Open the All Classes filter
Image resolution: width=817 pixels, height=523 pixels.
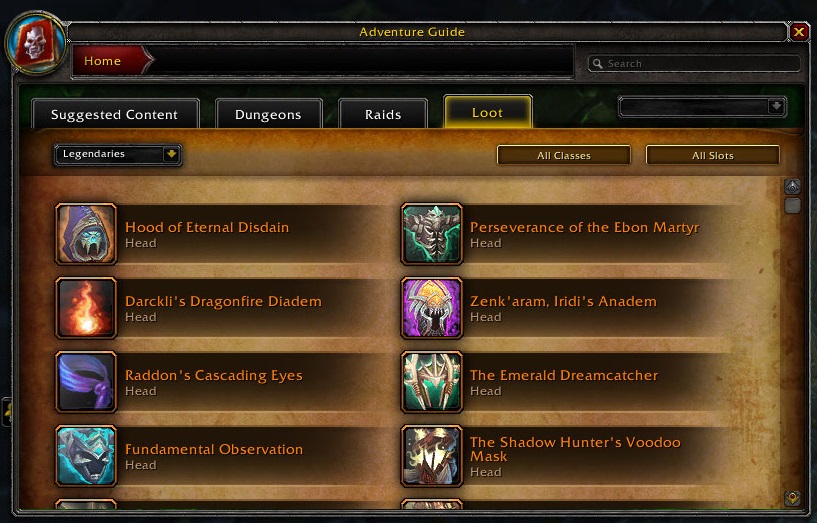564,155
